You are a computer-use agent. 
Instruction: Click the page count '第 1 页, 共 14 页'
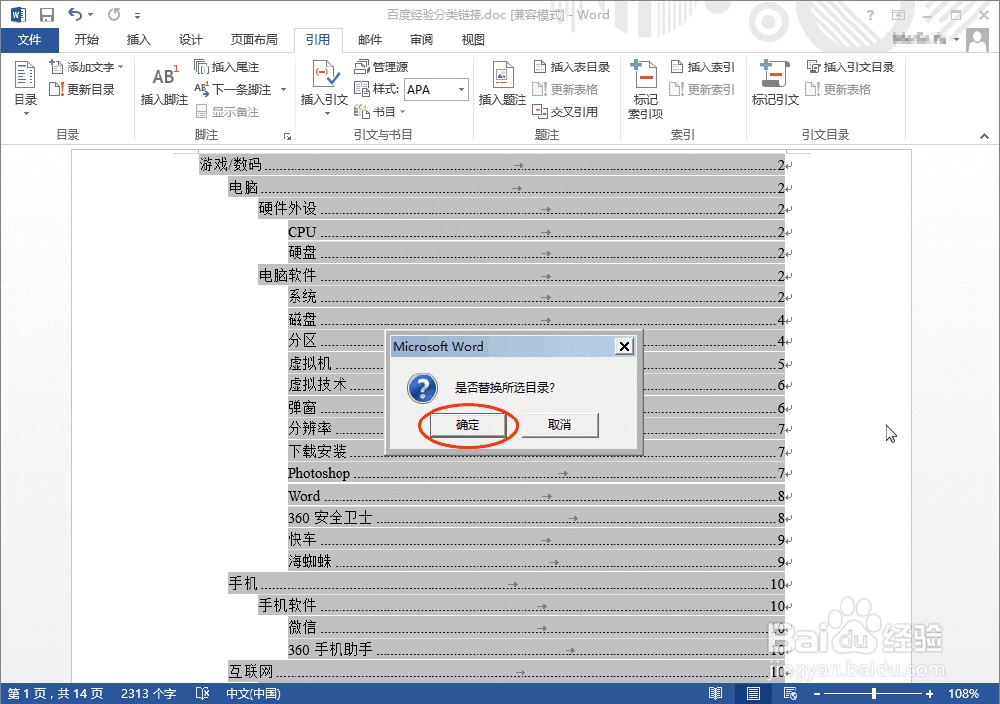55,693
